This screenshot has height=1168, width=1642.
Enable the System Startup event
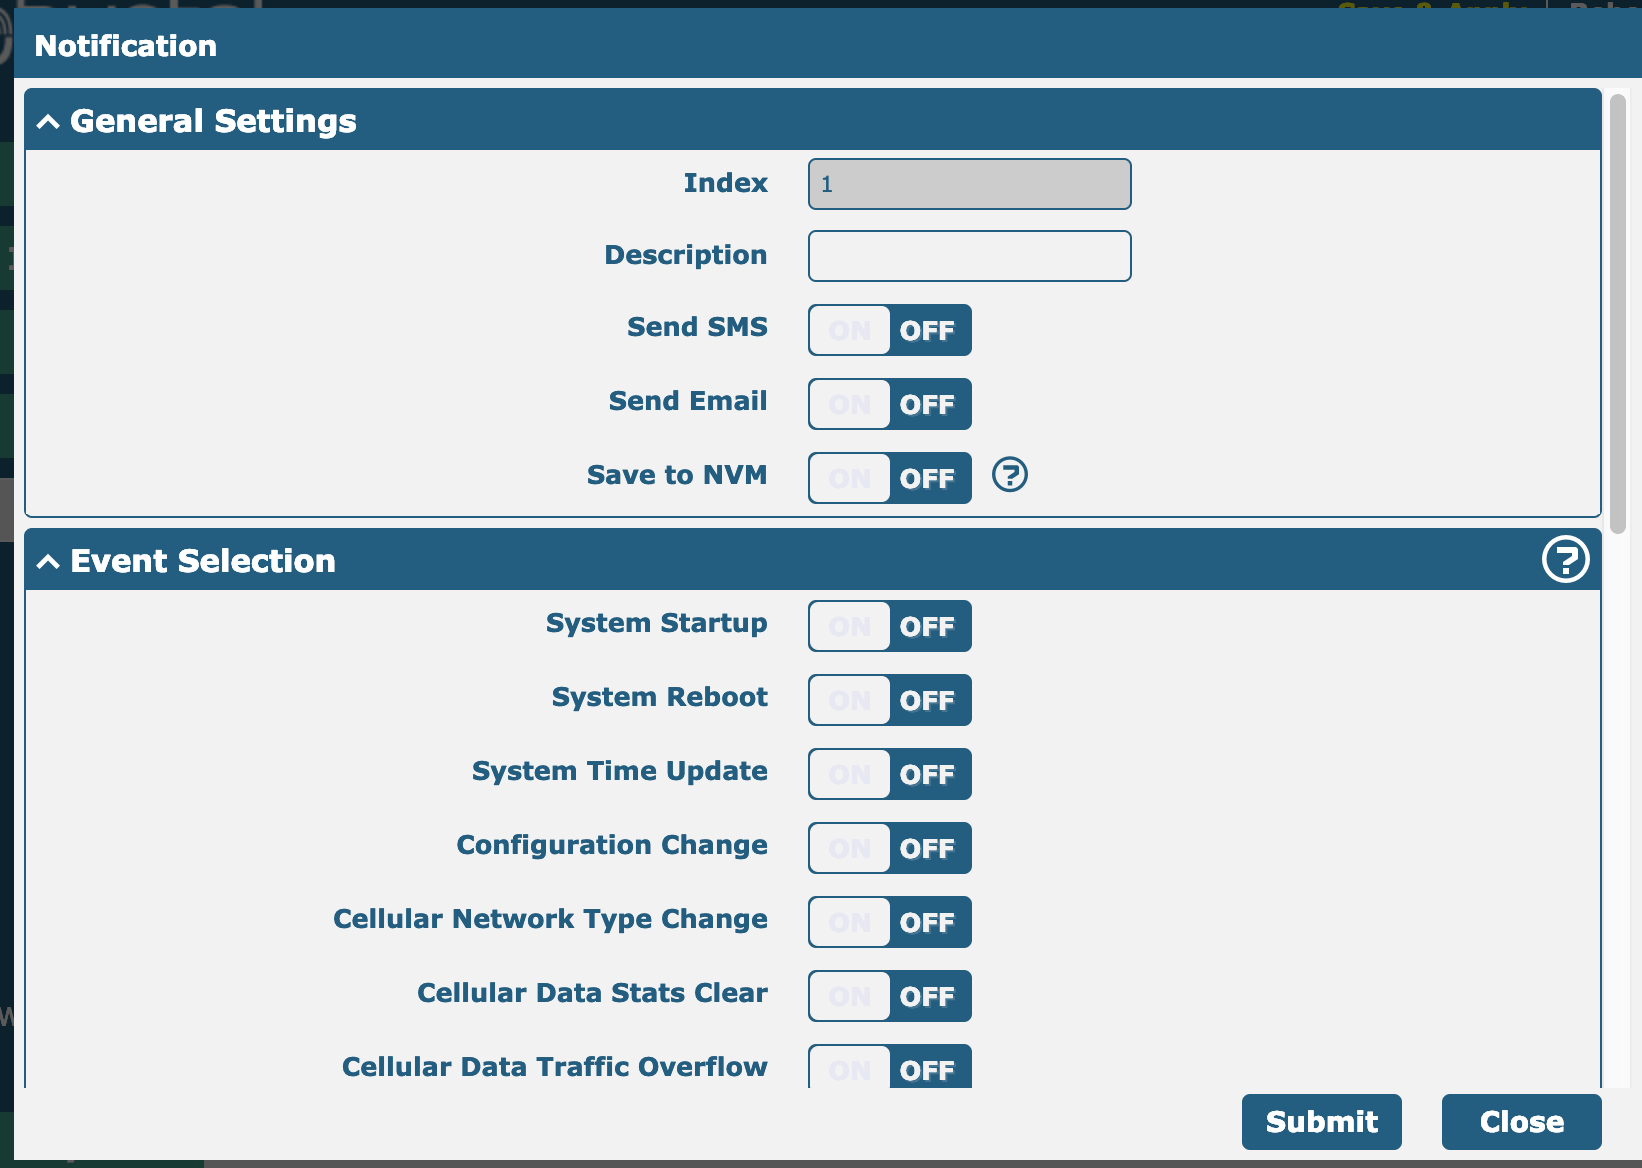click(x=890, y=626)
